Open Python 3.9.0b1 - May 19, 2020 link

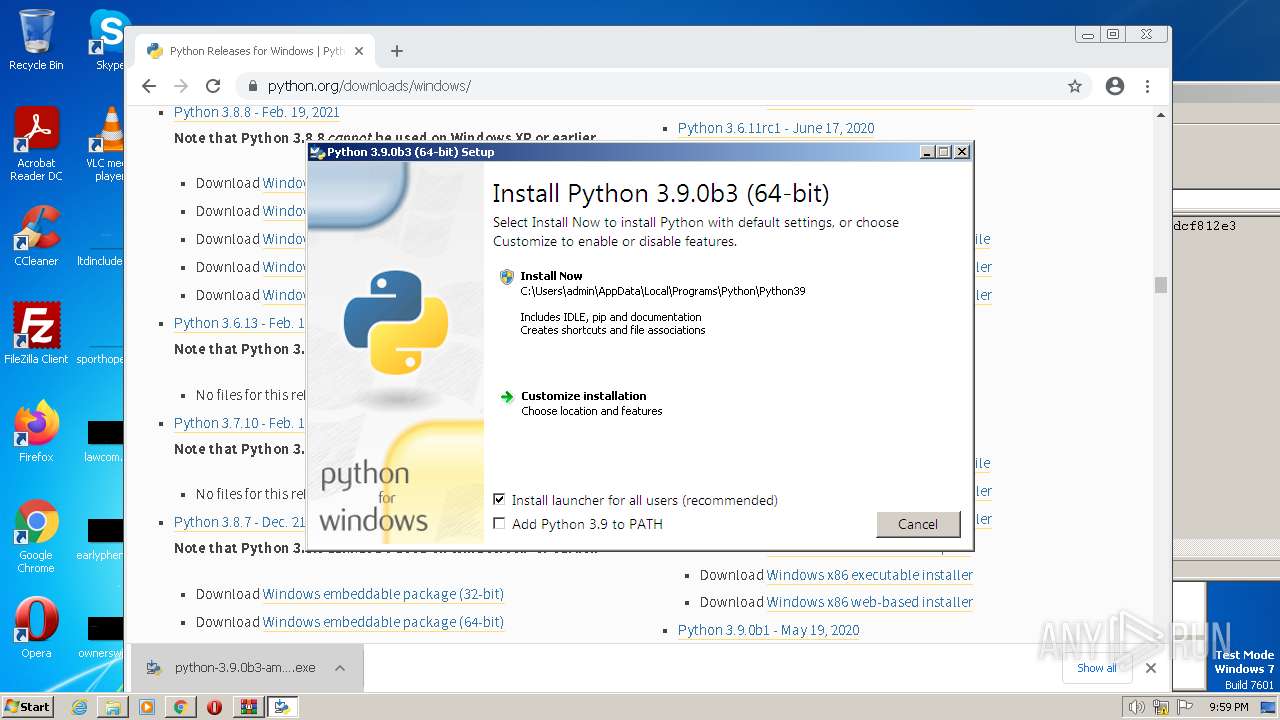pyautogui.click(x=769, y=630)
